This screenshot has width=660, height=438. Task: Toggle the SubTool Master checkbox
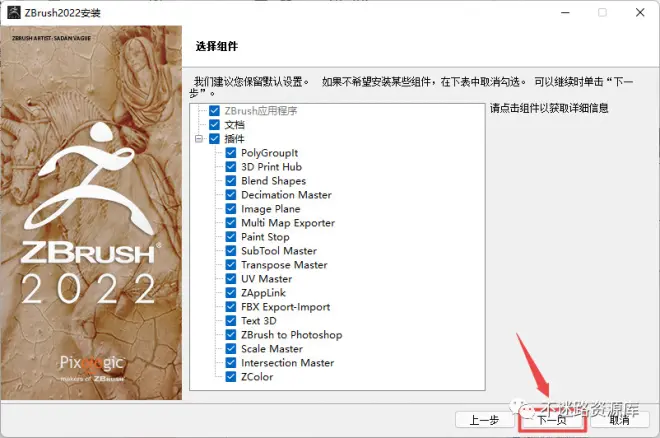[231, 250]
